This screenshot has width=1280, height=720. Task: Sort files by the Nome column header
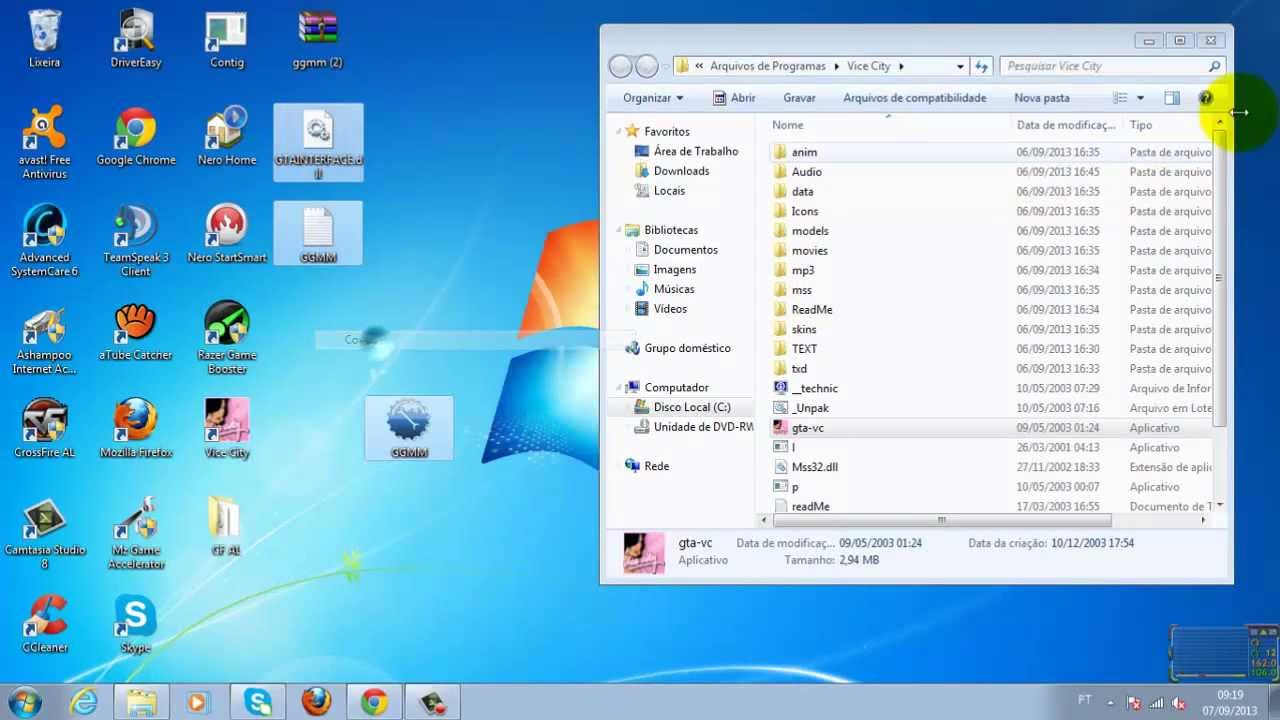point(889,125)
